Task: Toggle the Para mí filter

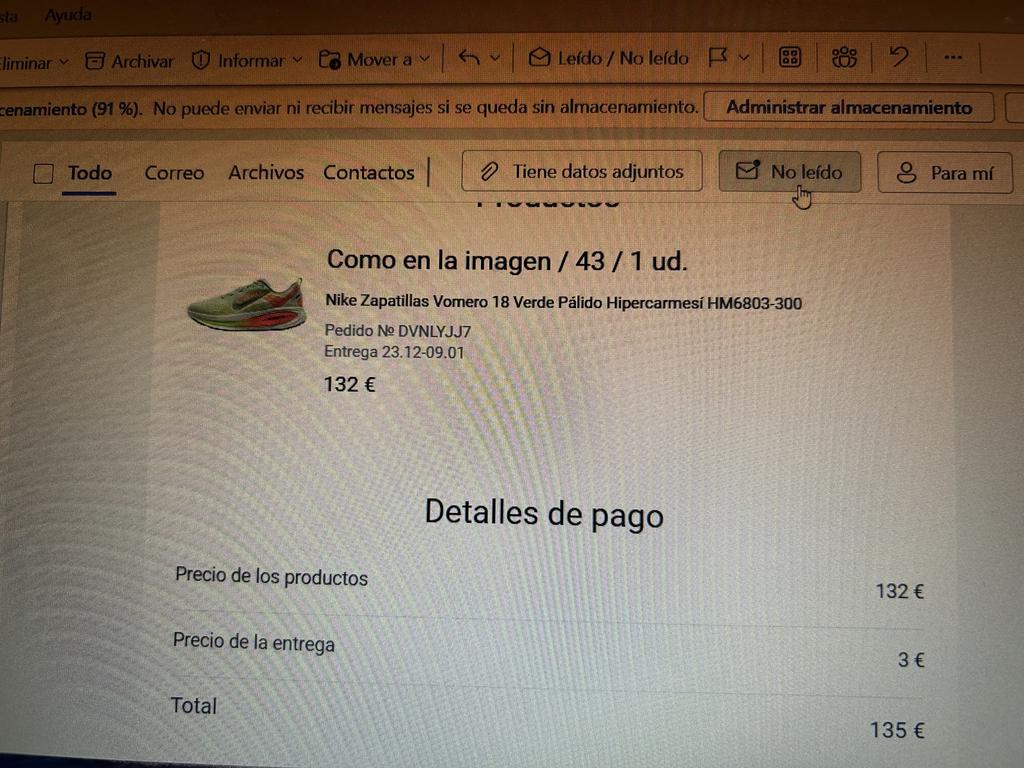Action: (x=944, y=172)
